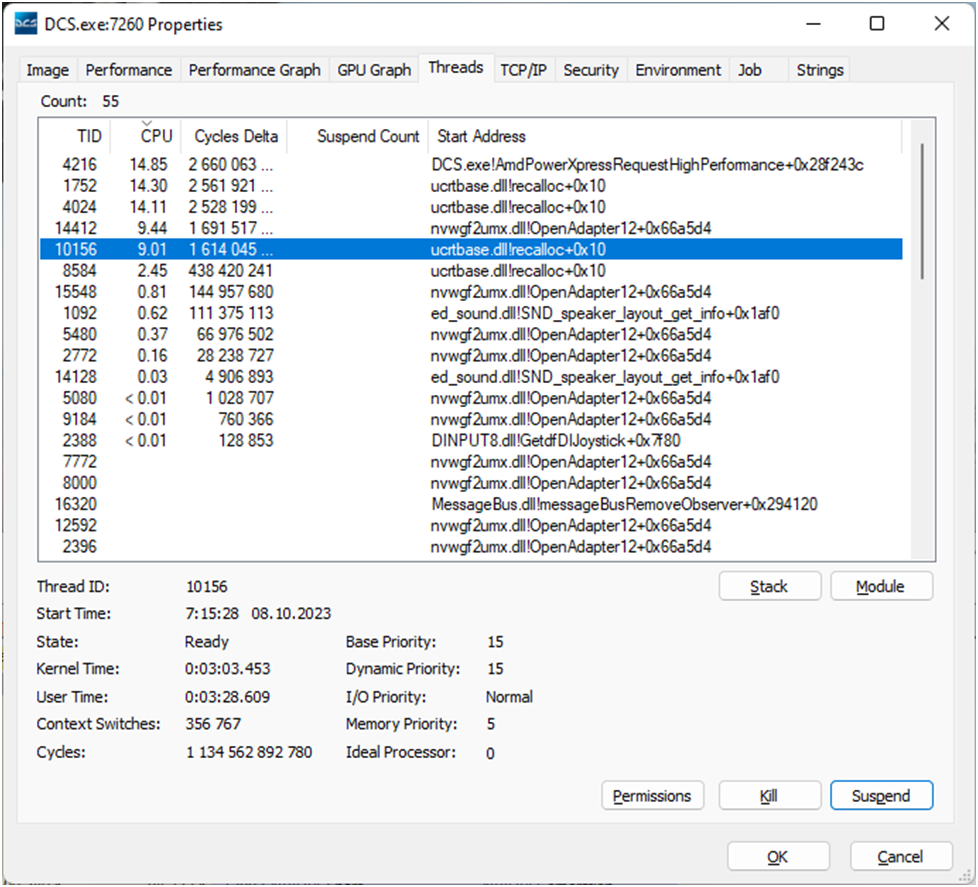Select thread 1092 ed_sound.dll row
This screenshot has width=978, height=887.
click(471, 313)
